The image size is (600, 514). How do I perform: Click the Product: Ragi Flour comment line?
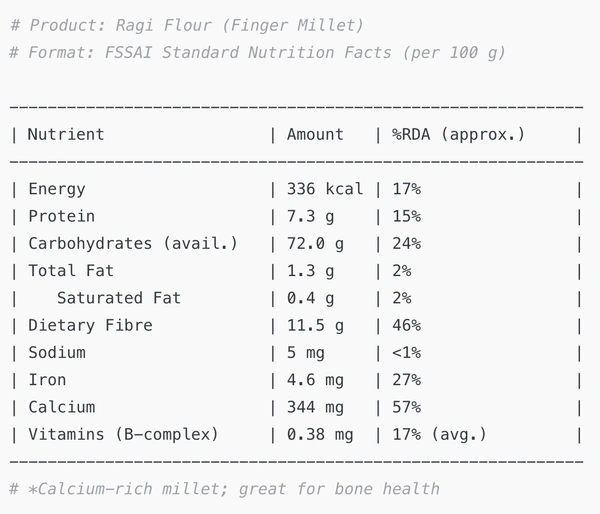click(186, 24)
